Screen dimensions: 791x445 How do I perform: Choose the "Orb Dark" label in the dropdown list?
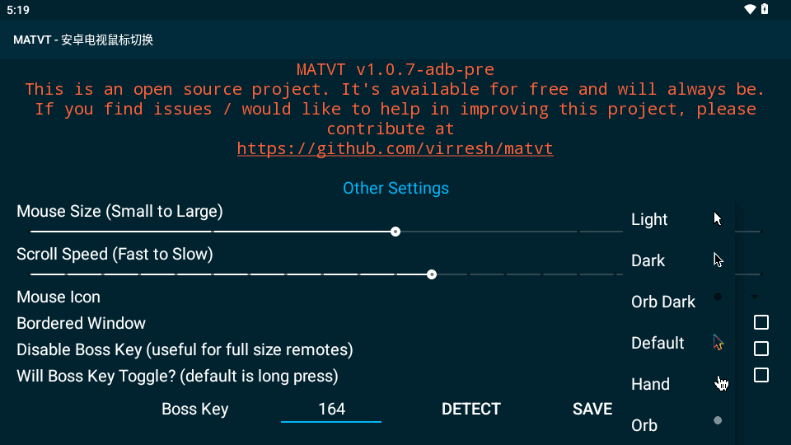(663, 302)
